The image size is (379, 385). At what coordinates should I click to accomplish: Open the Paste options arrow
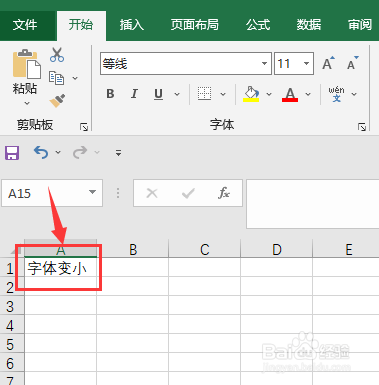[x=27, y=104]
